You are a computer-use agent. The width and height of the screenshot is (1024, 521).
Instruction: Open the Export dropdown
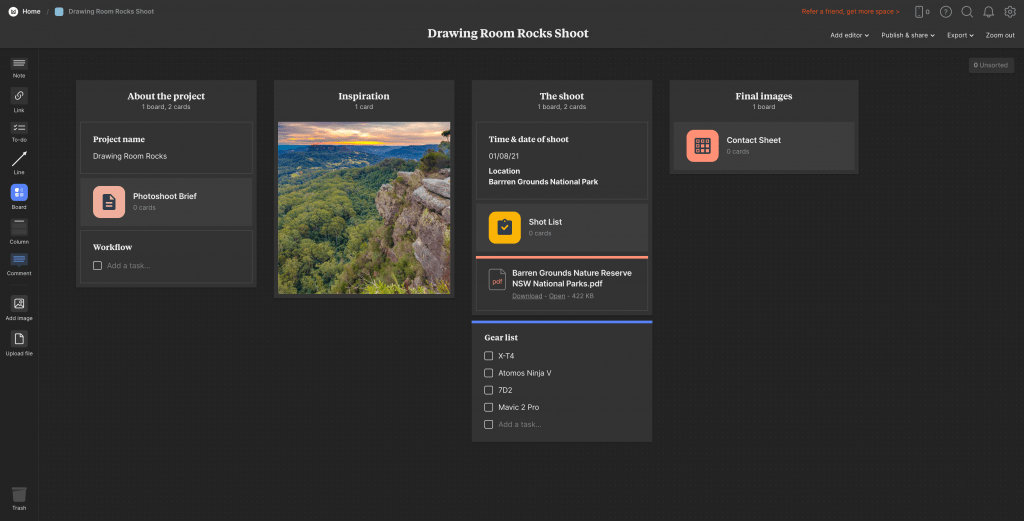tap(960, 35)
